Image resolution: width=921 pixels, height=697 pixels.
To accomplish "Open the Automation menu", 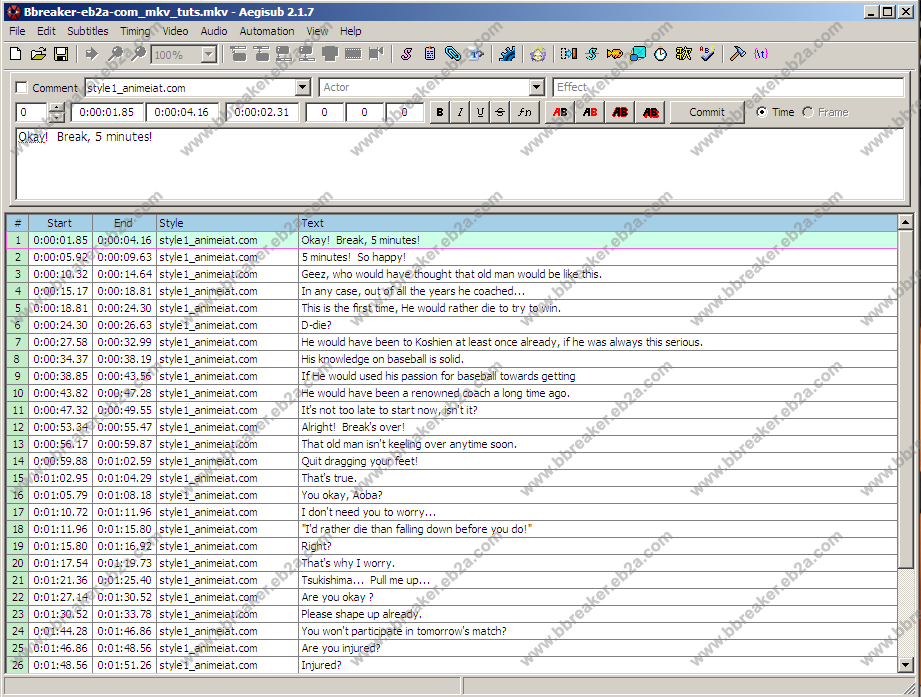I will pyautogui.click(x=266, y=31).
